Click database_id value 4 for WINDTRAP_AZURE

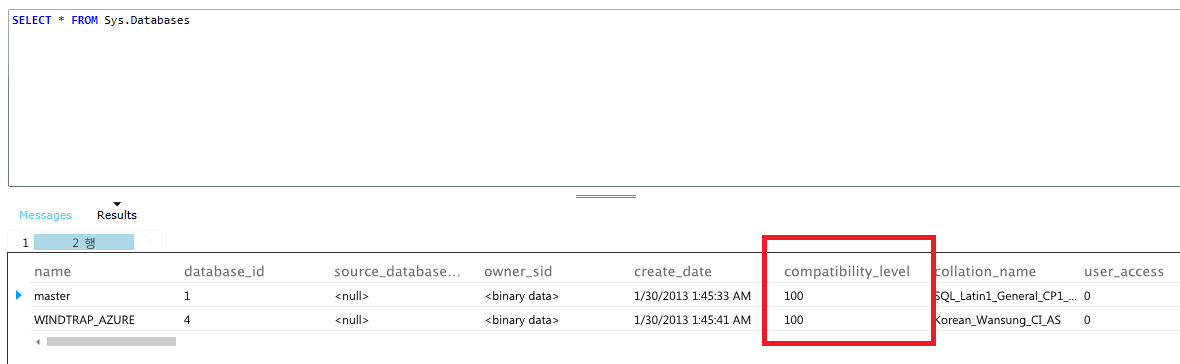click(187, 320)
